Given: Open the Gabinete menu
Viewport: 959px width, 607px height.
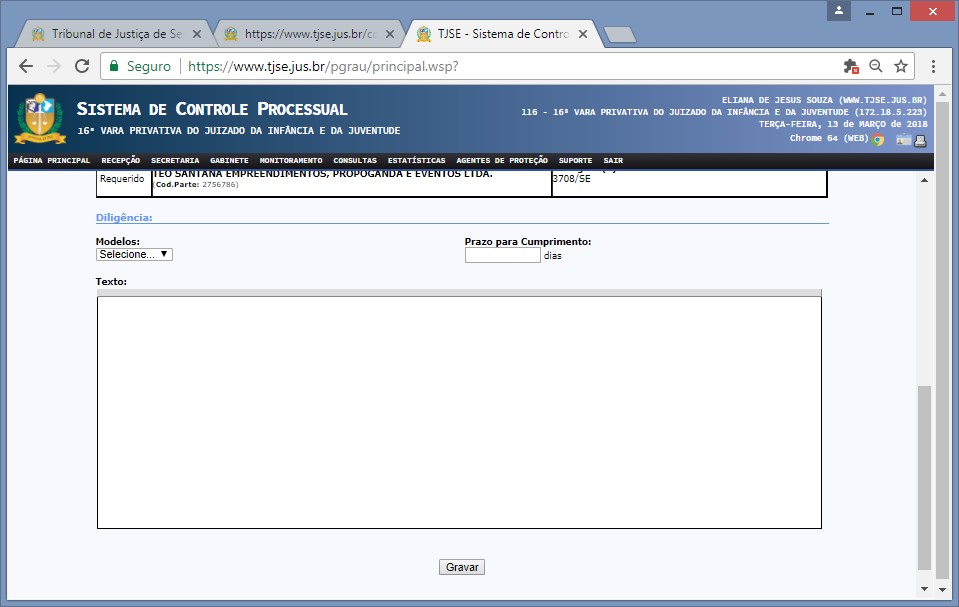Looking at the screenshot, I should [x=229, y=160].
